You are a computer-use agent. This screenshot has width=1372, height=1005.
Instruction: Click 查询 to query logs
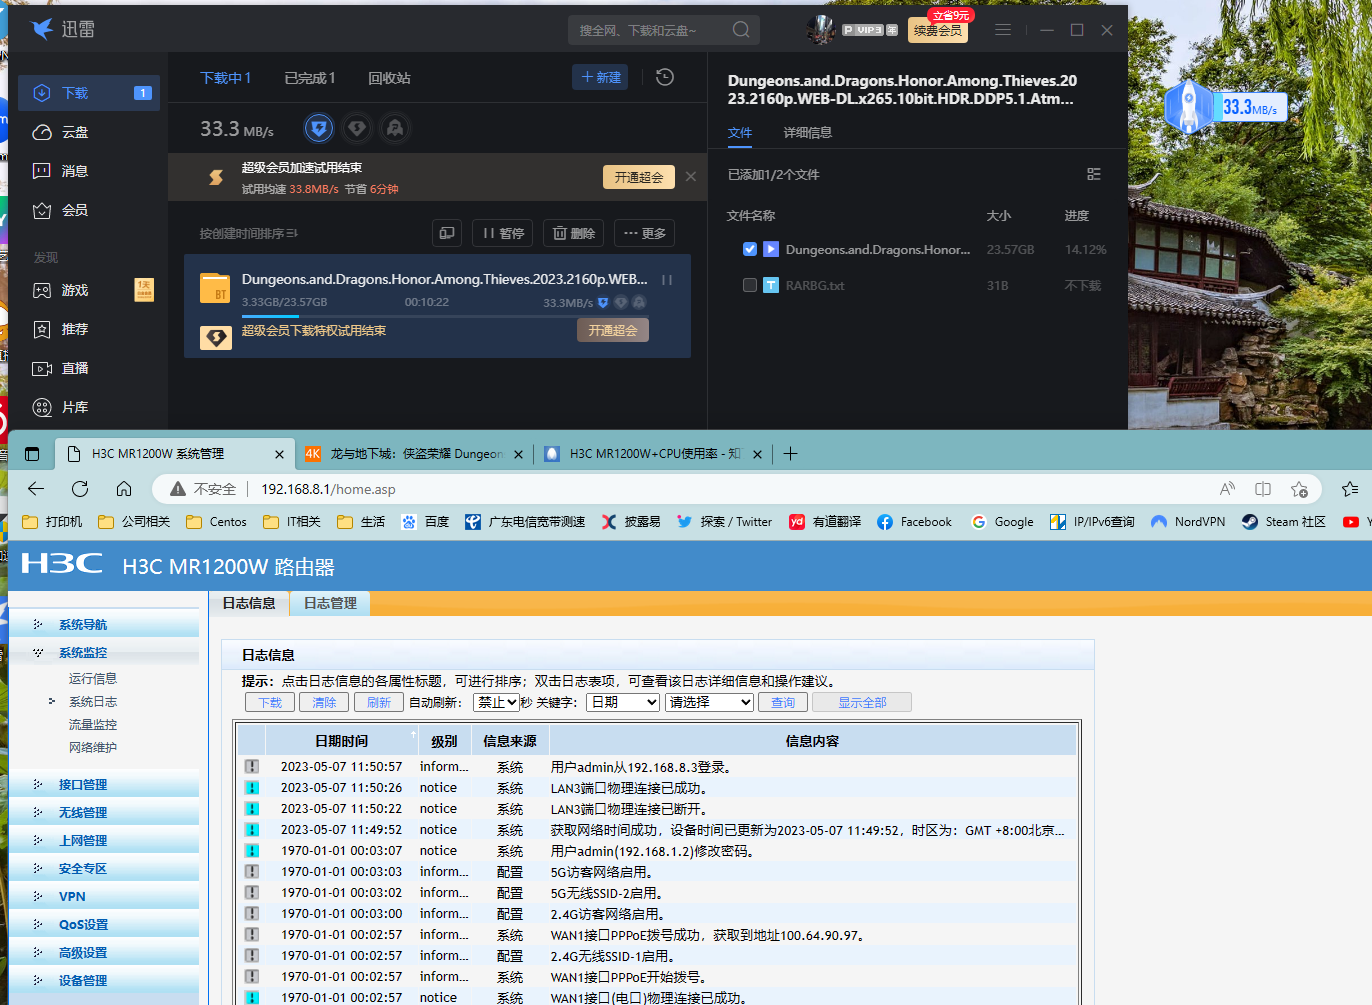pyautogui.click(x=783, y=702)
